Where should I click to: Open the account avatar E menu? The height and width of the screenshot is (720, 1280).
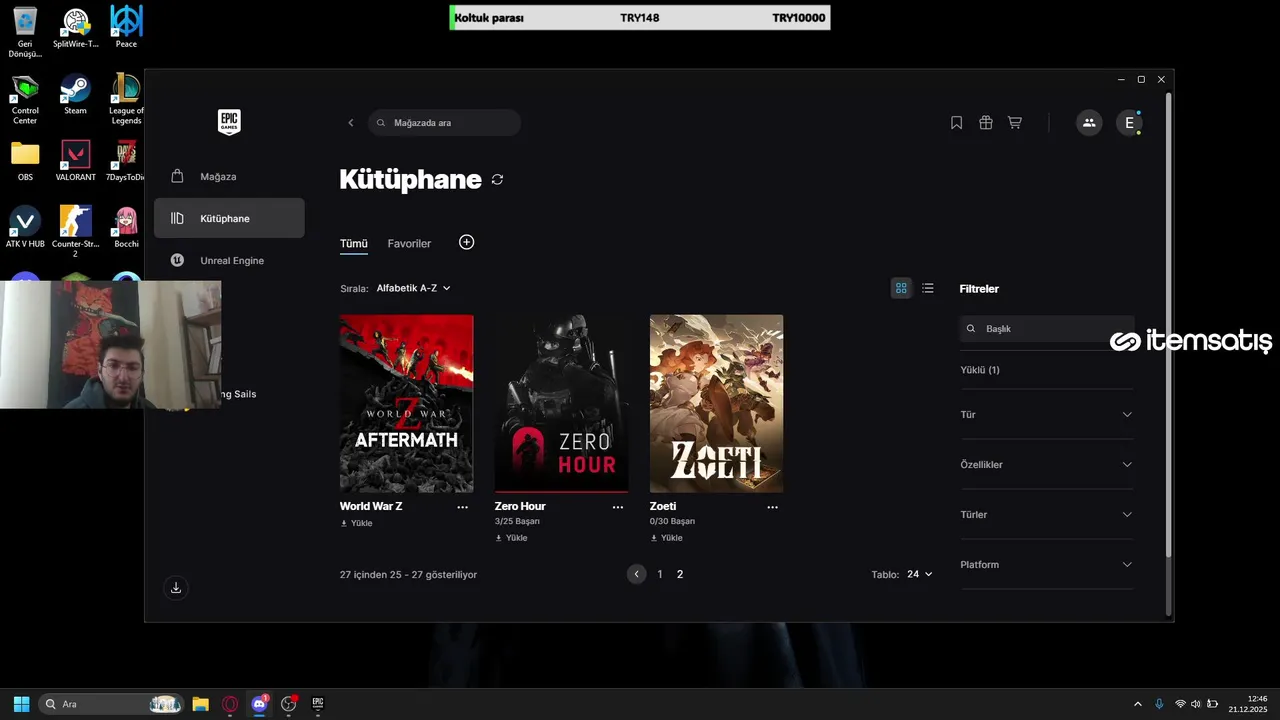pos(1129,123)
